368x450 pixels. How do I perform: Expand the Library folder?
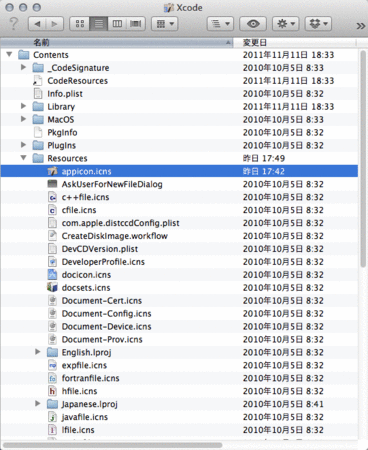pos(23,106)
